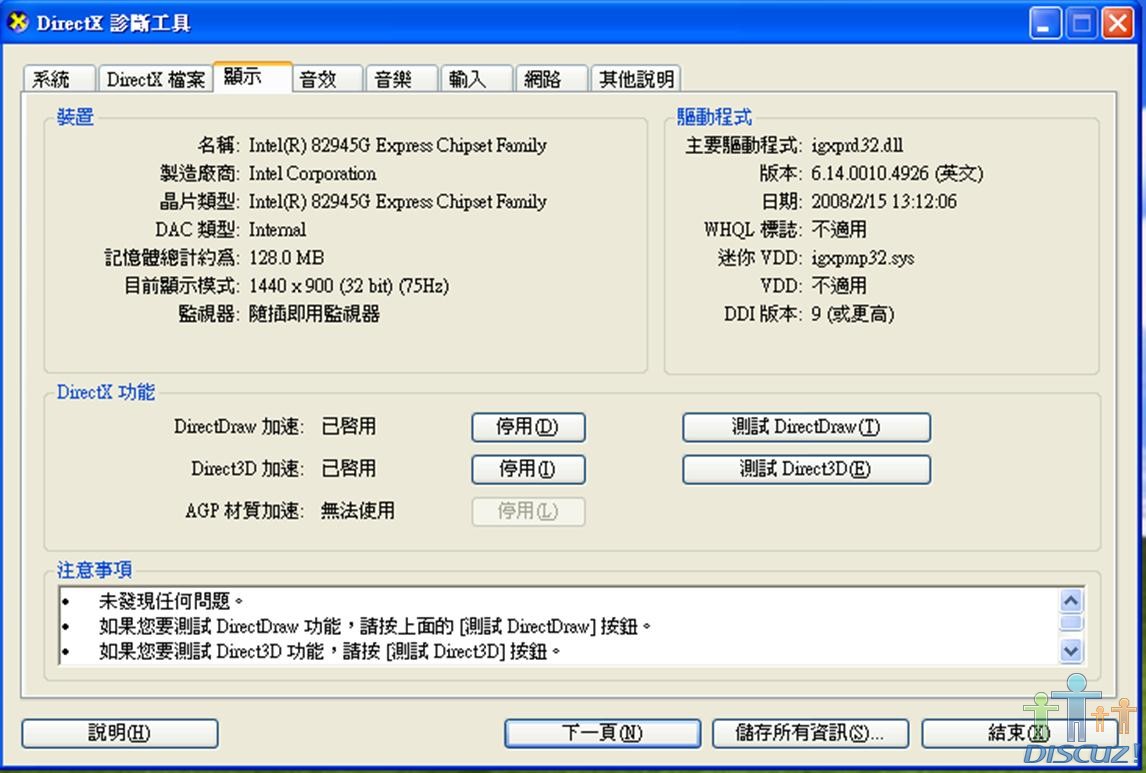The height and width of the screenshot is (773, 1146).
Task: Click version value 6.14.0010.4926
Action: (x=898, y=174)
